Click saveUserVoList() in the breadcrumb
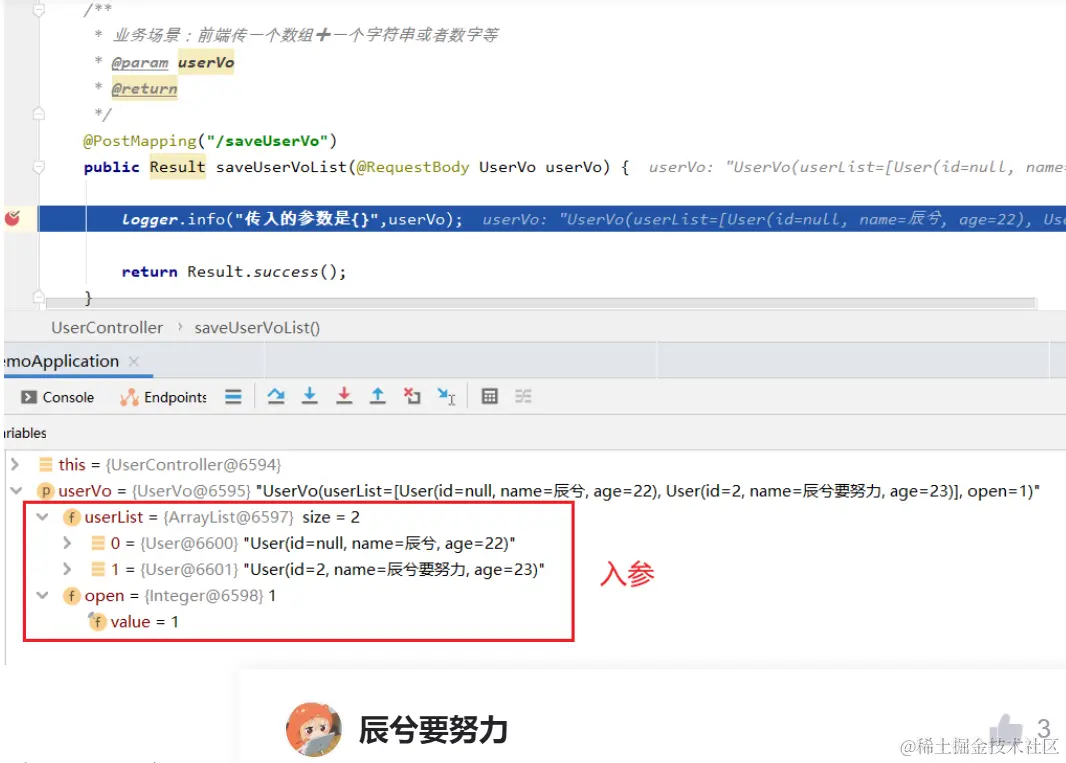This screenshot has width=1066, height=763. pyautogui.click(x=257, y=328)
